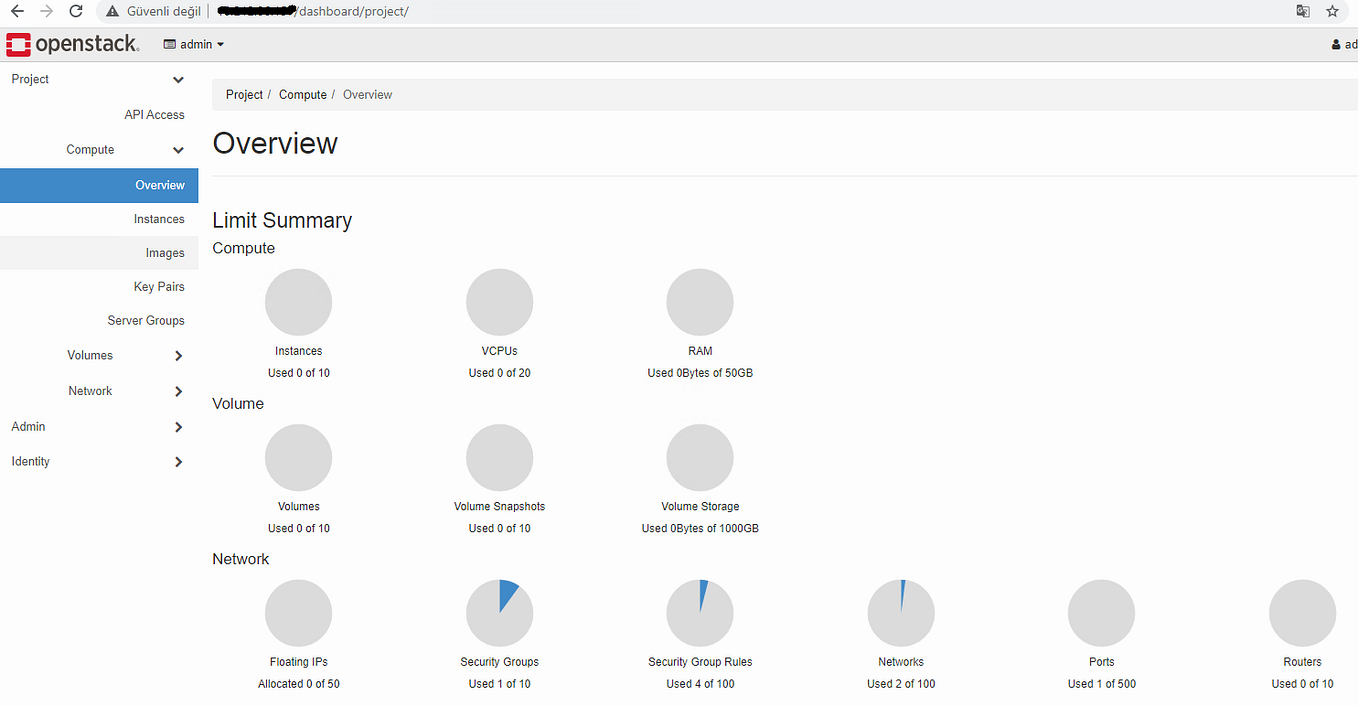
Task: Click the Volumes usage pie chart
Action: (x=298, y=458)
